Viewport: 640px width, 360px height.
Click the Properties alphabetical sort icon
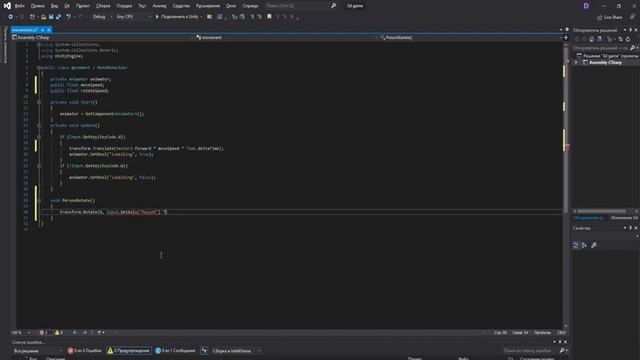(584, 245)
